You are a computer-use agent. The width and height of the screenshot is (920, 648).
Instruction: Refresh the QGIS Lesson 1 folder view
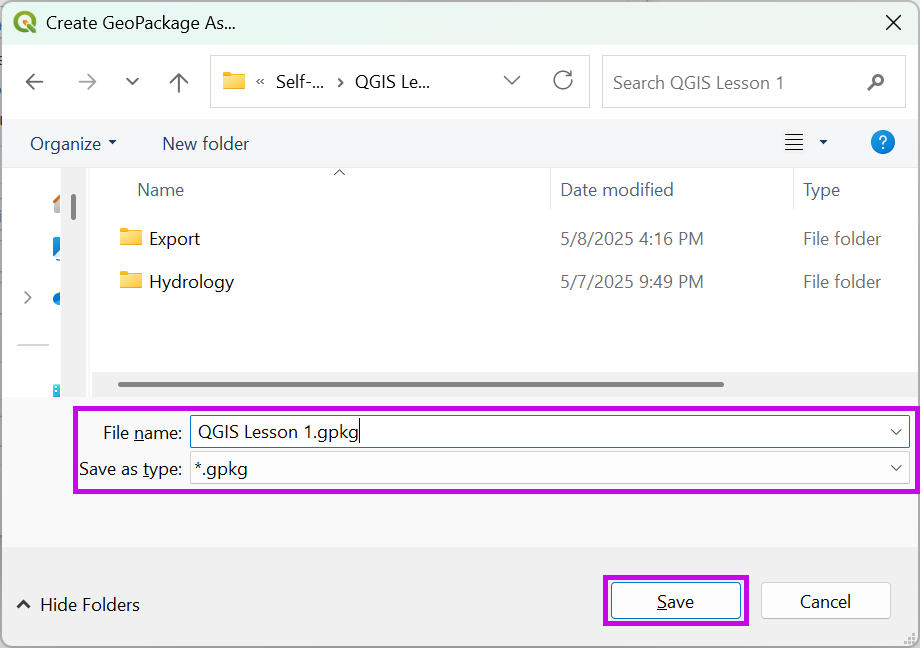pyautogui.click(x=563, y=81)
